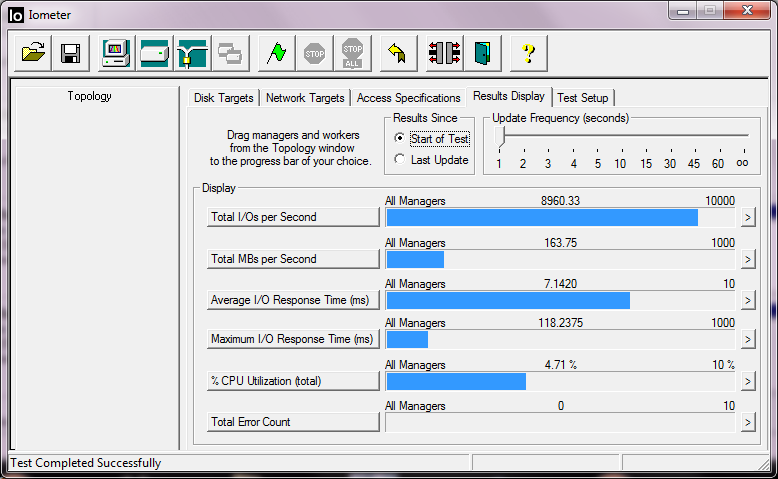Expand details for Total Error Count

[x=748, y=422]
